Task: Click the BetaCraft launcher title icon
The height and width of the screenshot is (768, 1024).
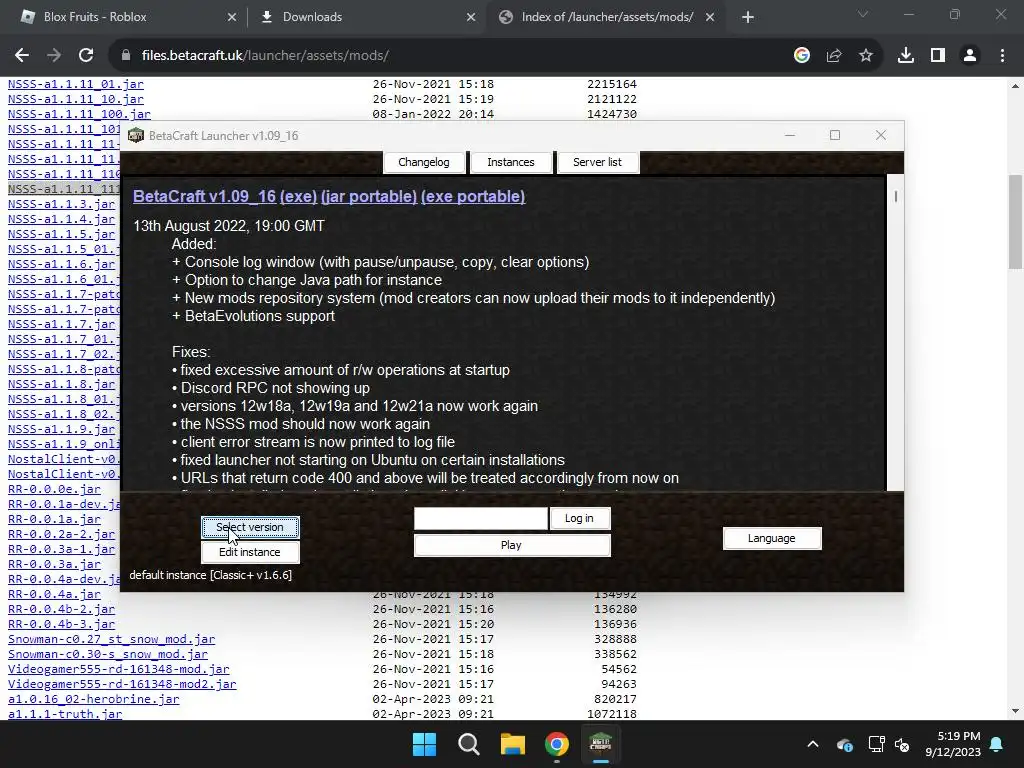Action: coord(136,135)
